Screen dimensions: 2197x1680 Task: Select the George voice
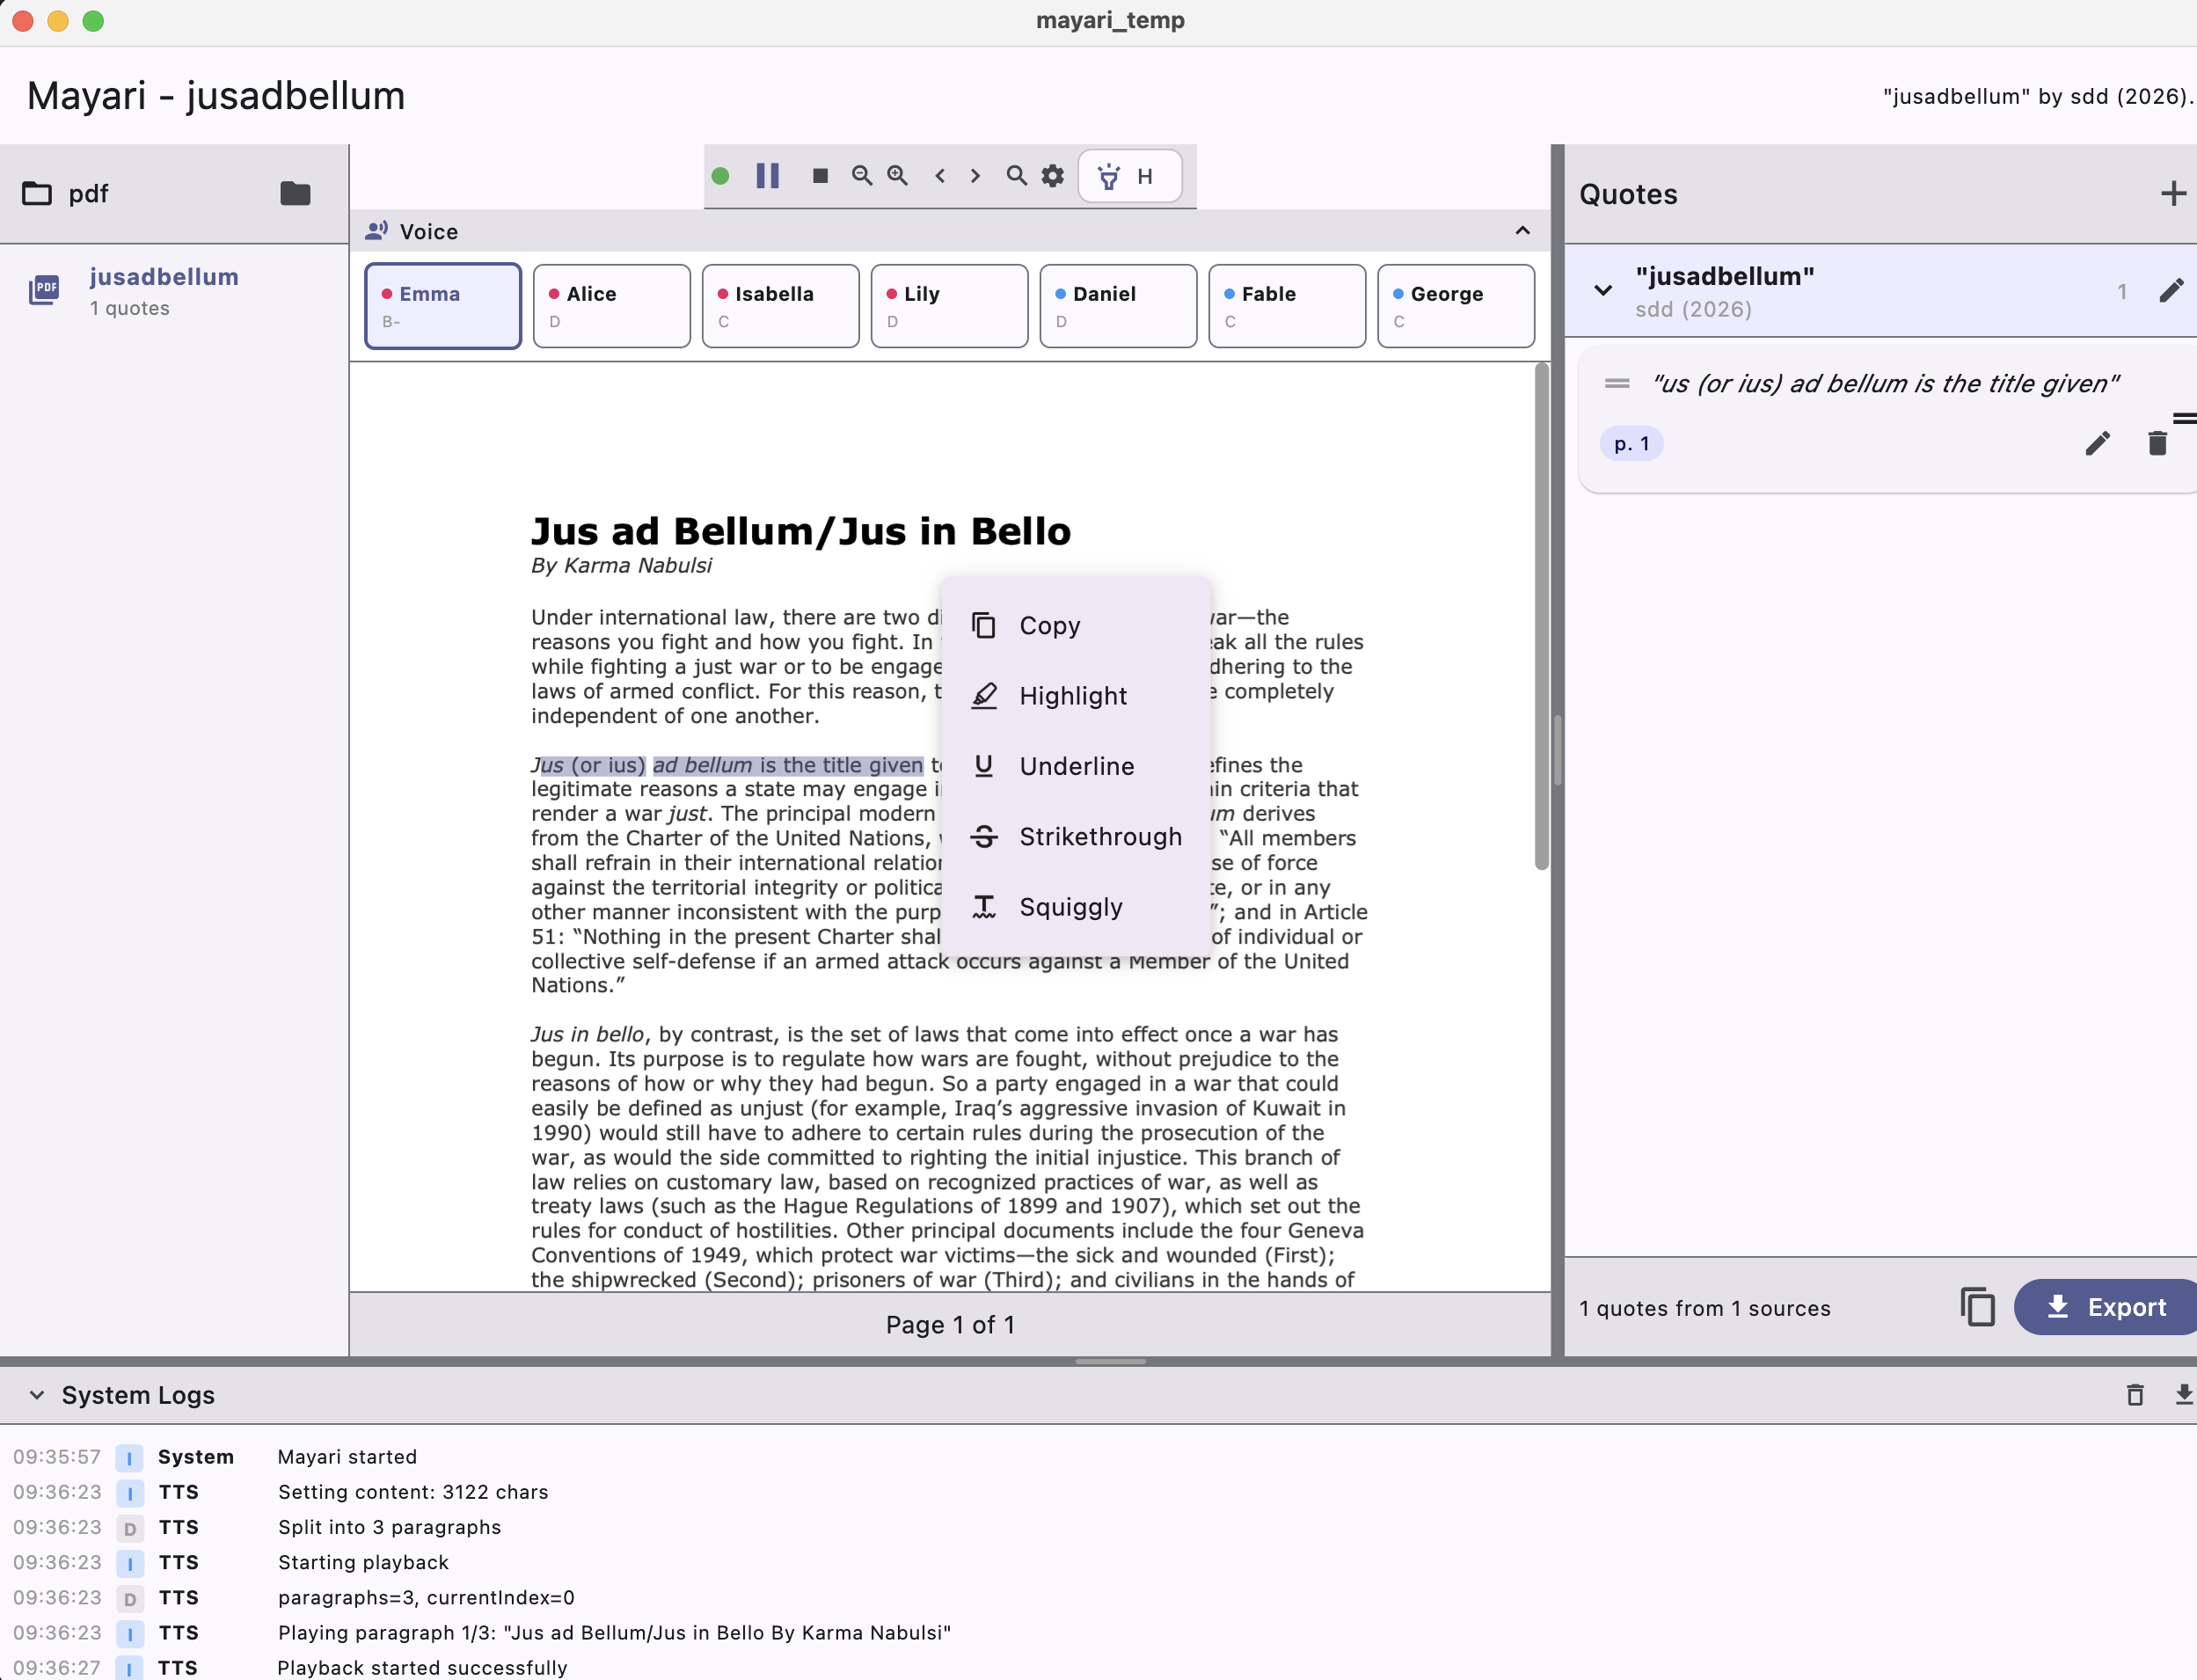click(x=1455, y=305)
